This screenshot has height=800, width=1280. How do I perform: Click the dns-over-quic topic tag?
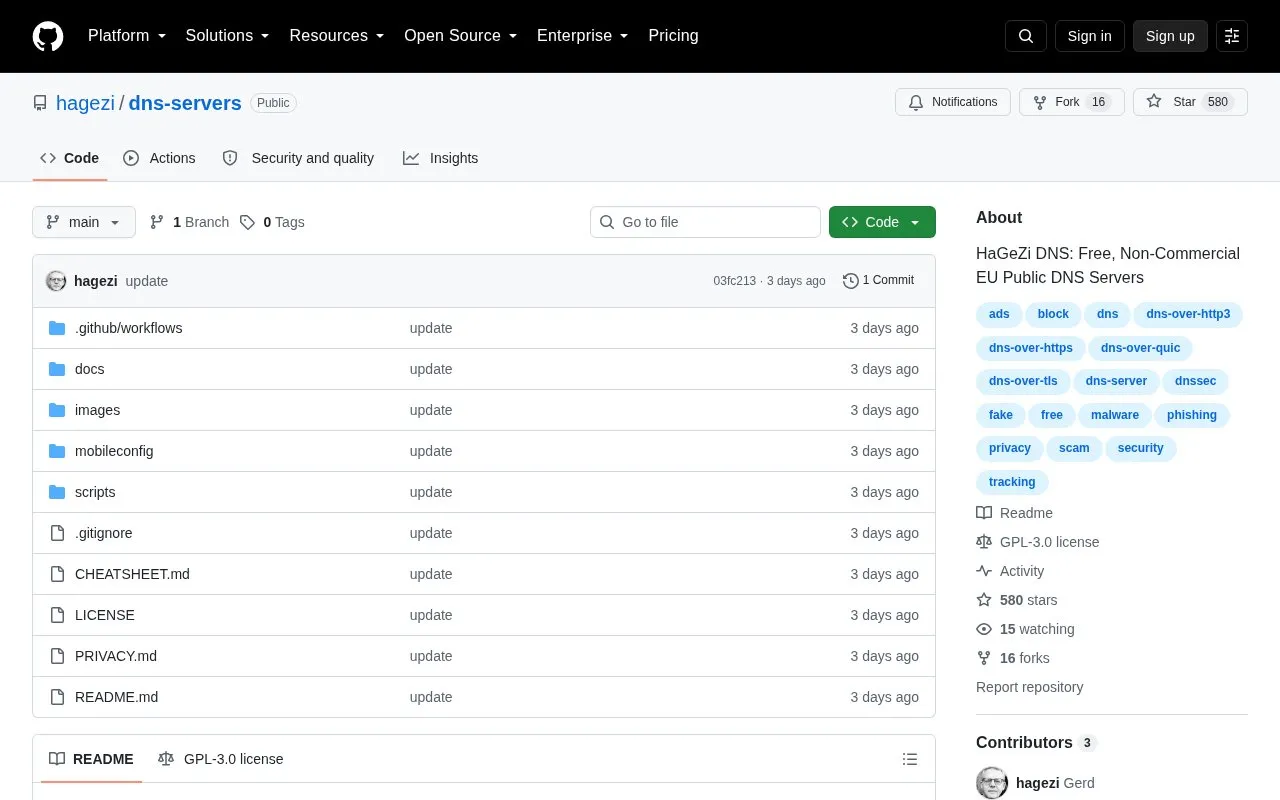[1141, 348]
